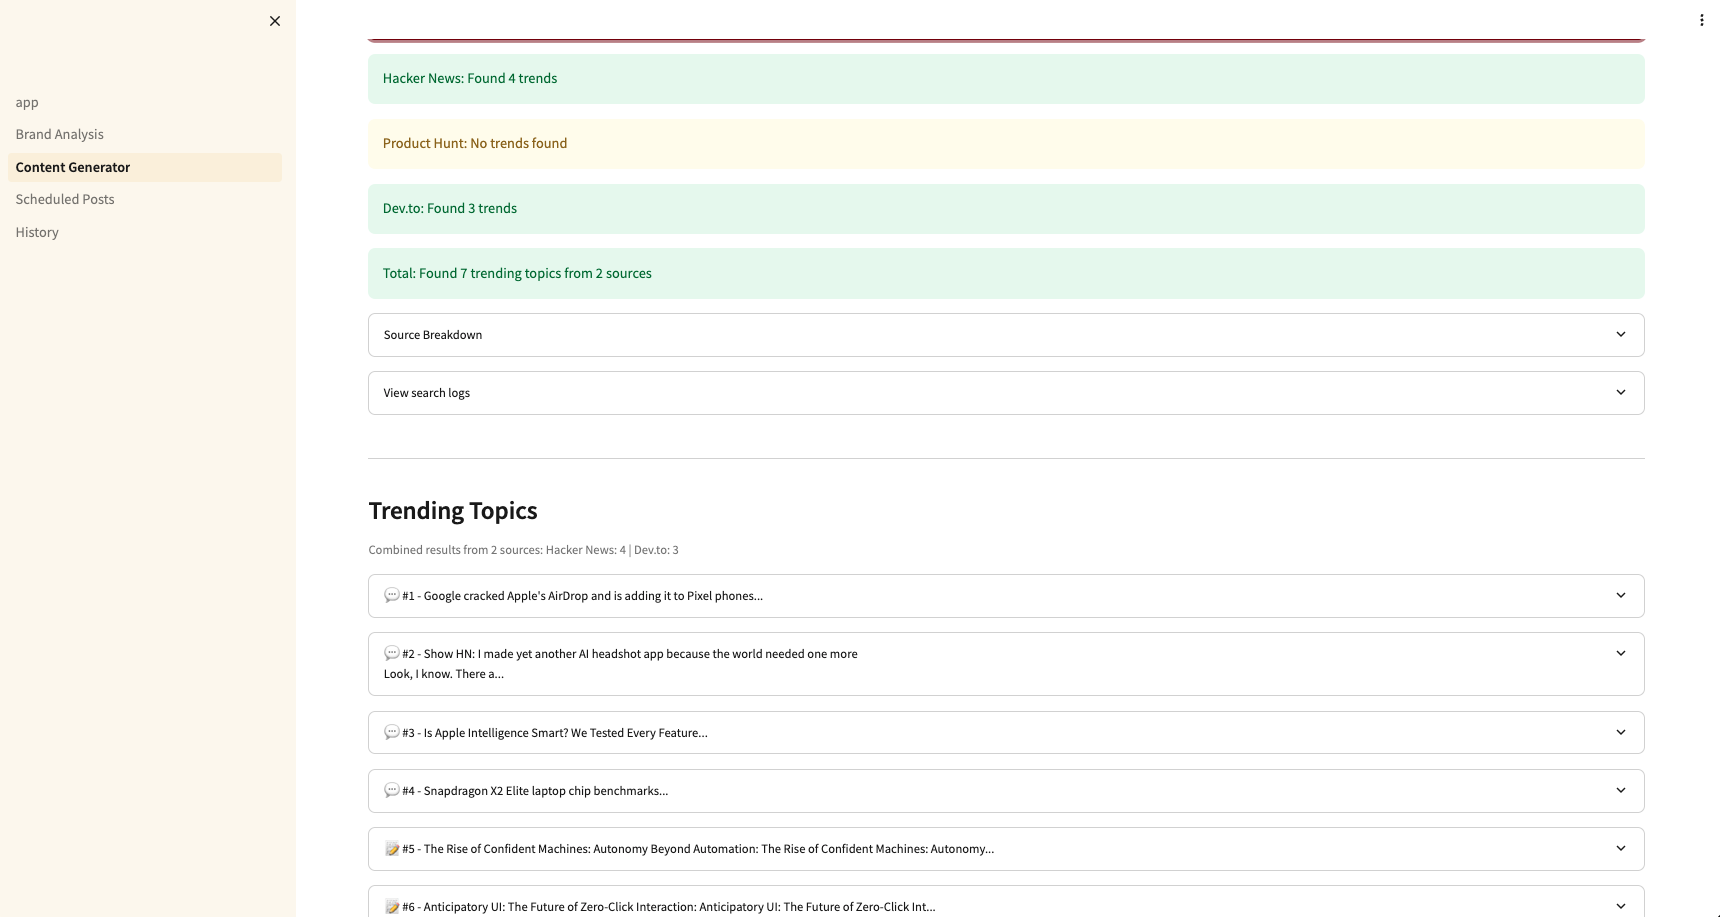Click the Hacker News found trends alert
Screen dimensions: 1720x917
[x=1005, y=79]
